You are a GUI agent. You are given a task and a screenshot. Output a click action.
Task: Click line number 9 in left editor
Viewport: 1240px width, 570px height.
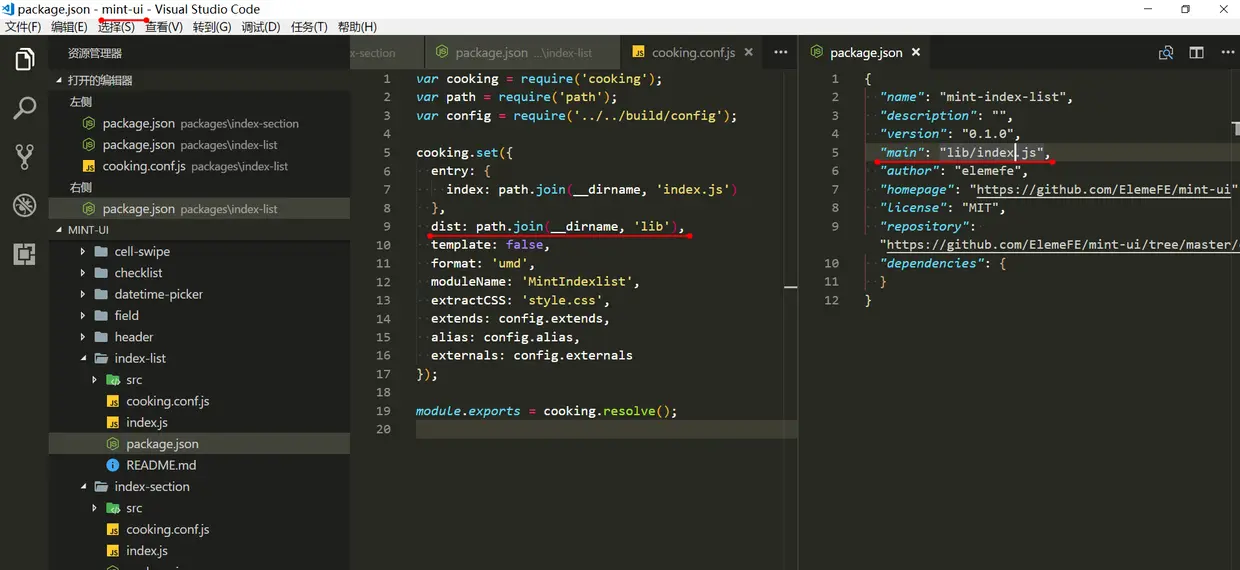coord(386,226)
